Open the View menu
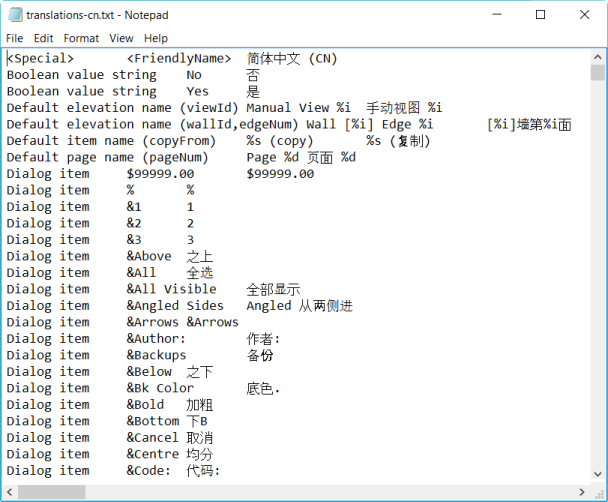Image resolution: width=608 pixels, height=502 pixels. [x=121, y=38]
